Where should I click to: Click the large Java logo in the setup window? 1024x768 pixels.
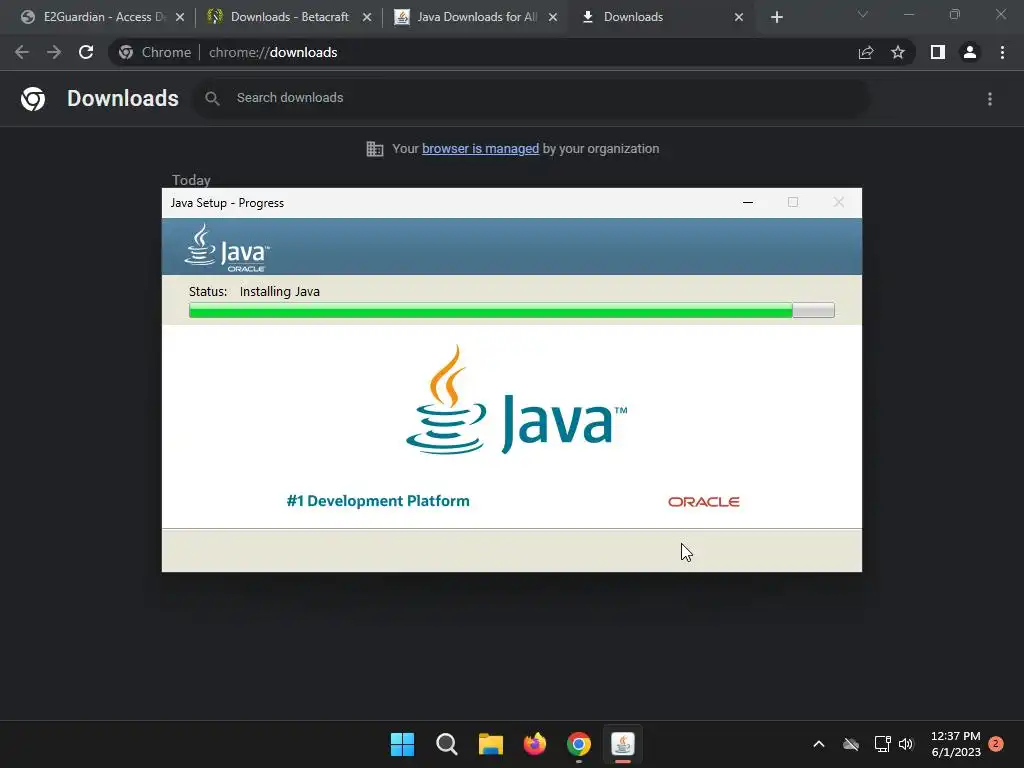[516, 400]
